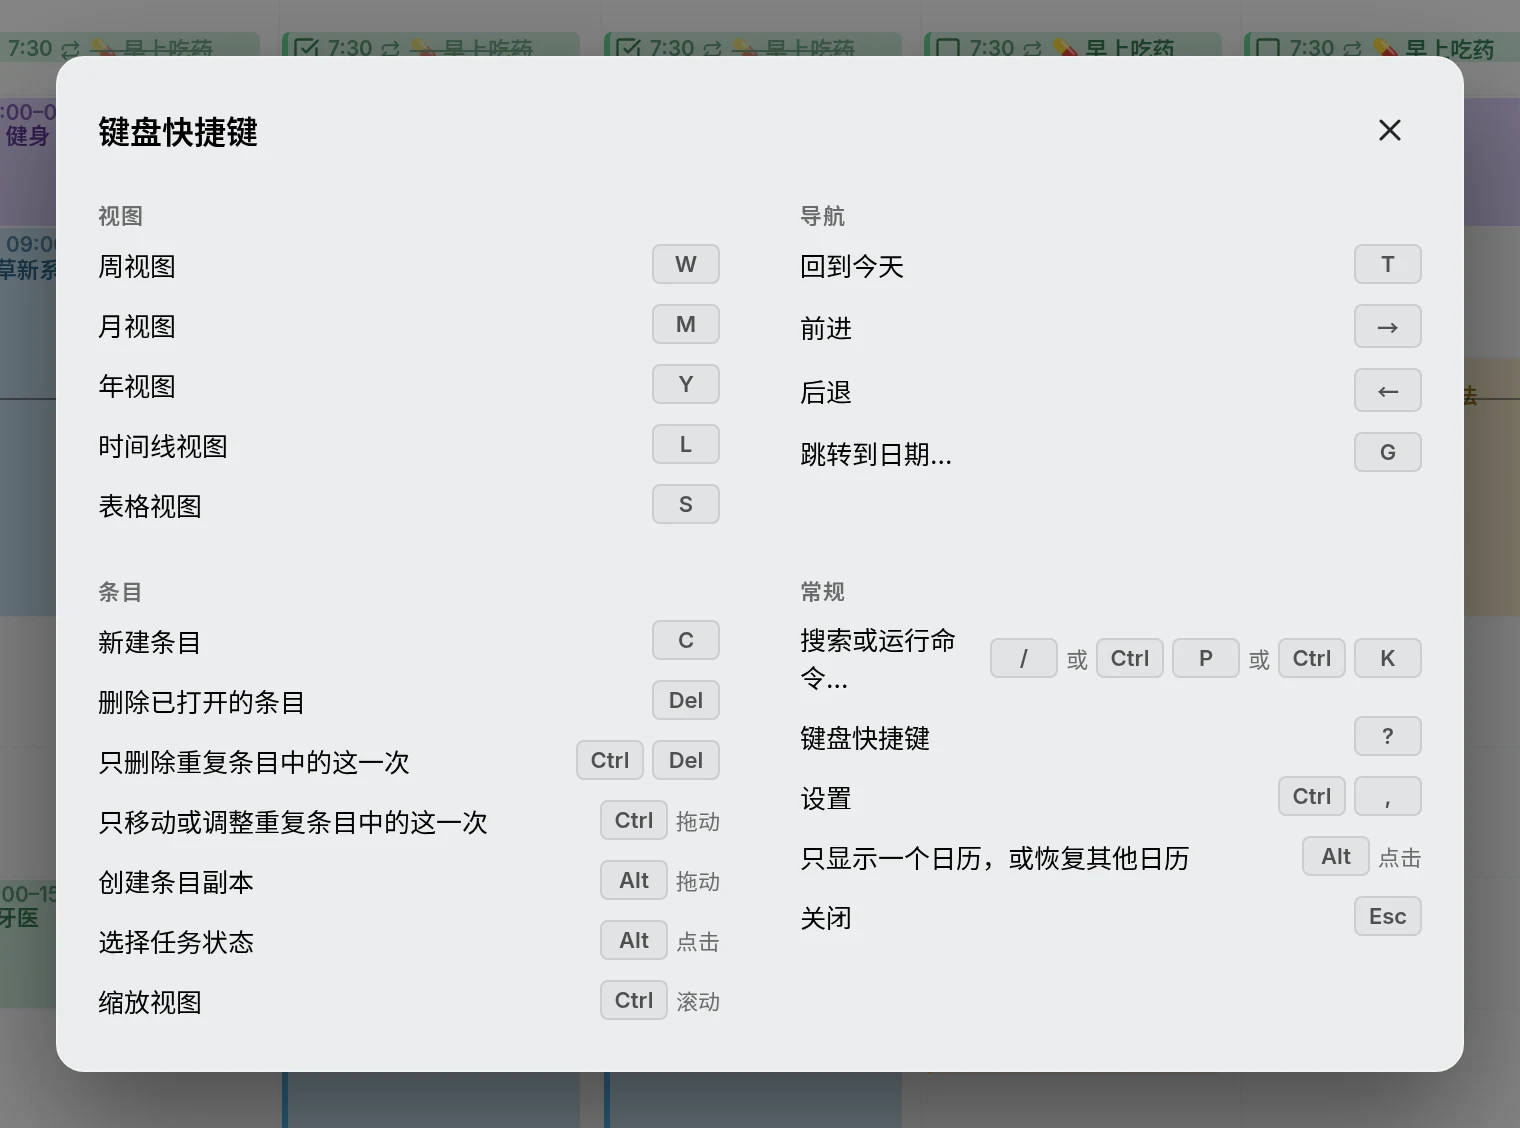
Task: Select the 创建条目副本 shortcut label
Action: (176, 883)
